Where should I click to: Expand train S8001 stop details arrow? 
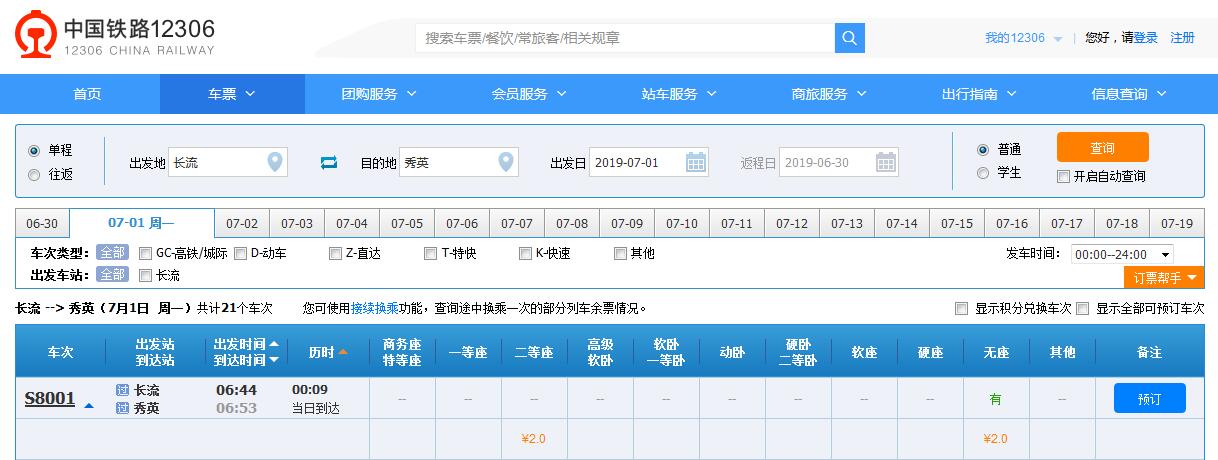pos(89,406)
